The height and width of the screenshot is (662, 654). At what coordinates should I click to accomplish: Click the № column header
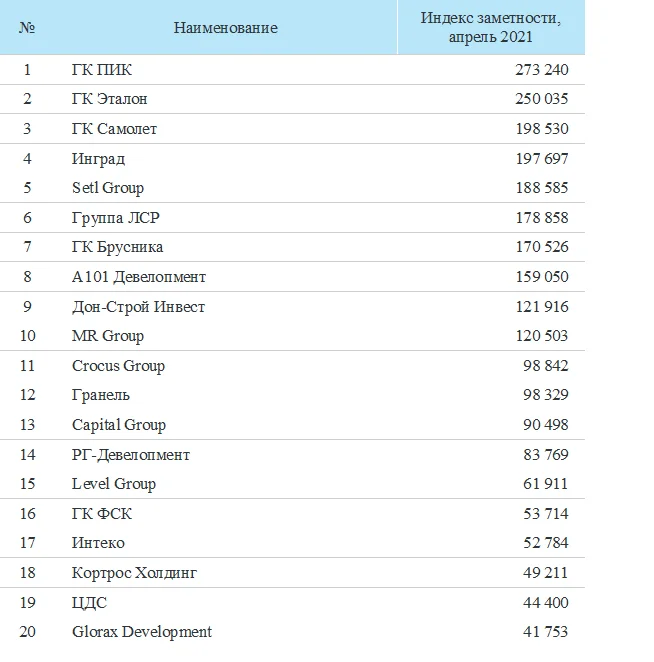[27, 28]
